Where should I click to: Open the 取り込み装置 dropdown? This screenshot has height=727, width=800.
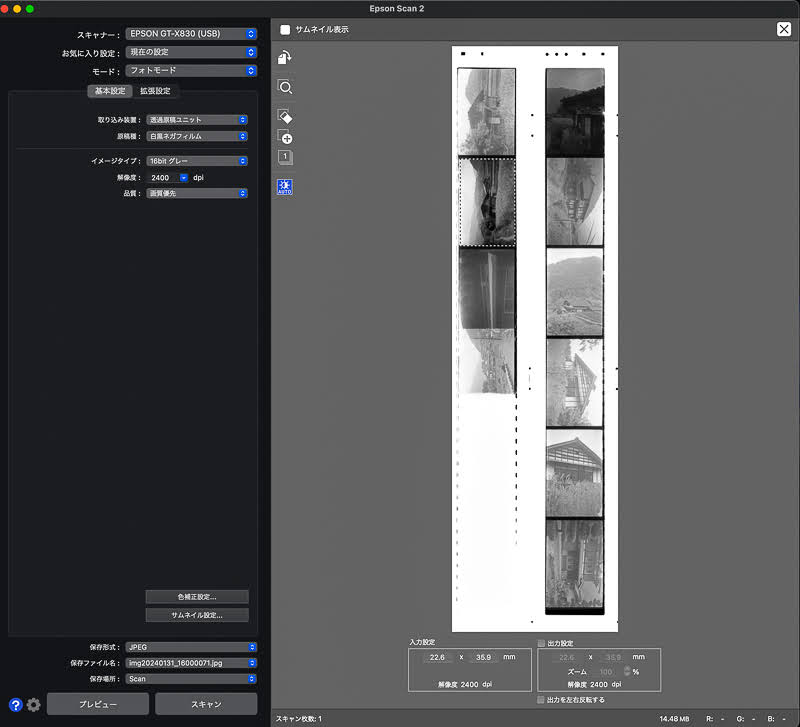(x=197, y=119)
